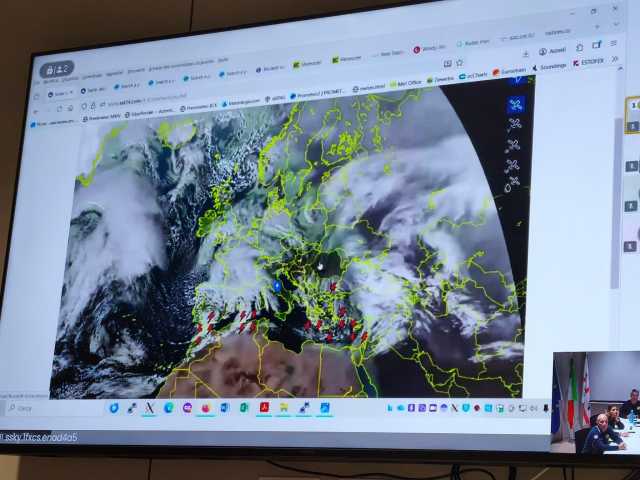
Task: Open the browser profile account button
Action: 551,50
